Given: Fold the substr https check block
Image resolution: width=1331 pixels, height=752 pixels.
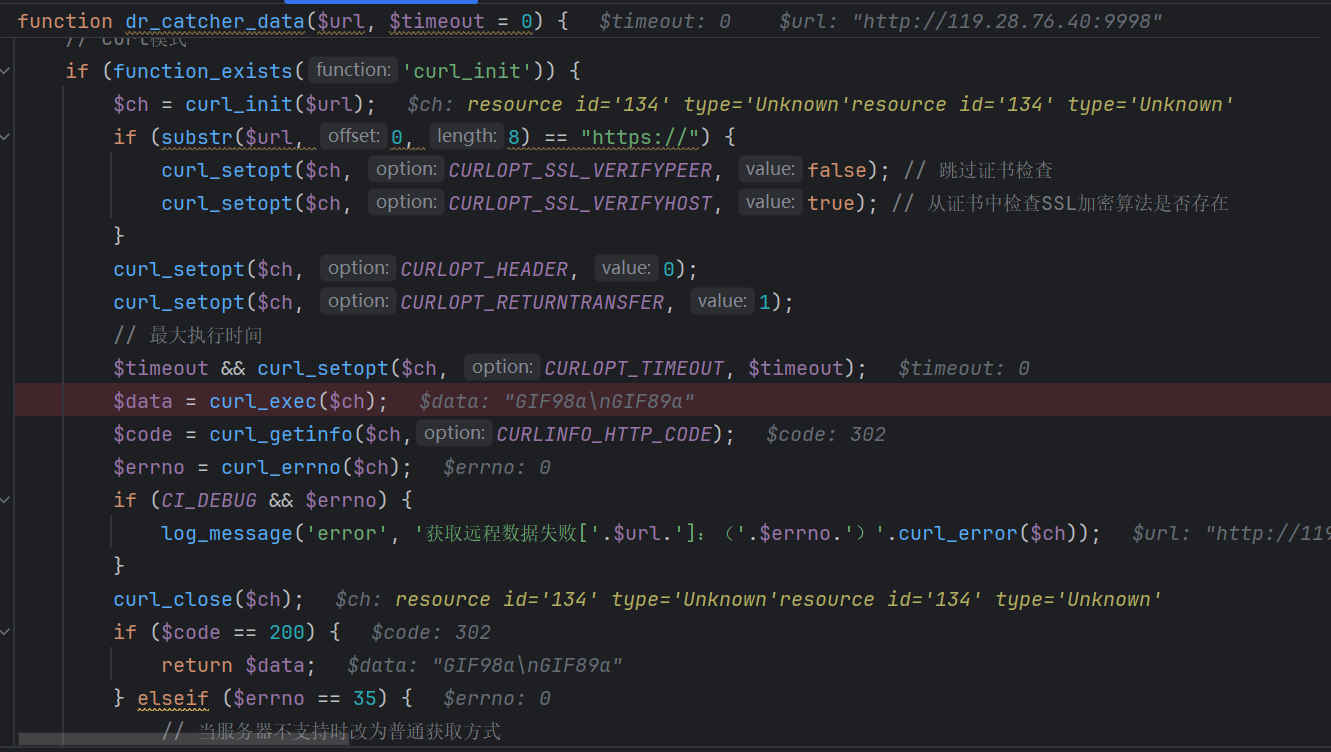Looking at the screenshot, I should [6, 137].
